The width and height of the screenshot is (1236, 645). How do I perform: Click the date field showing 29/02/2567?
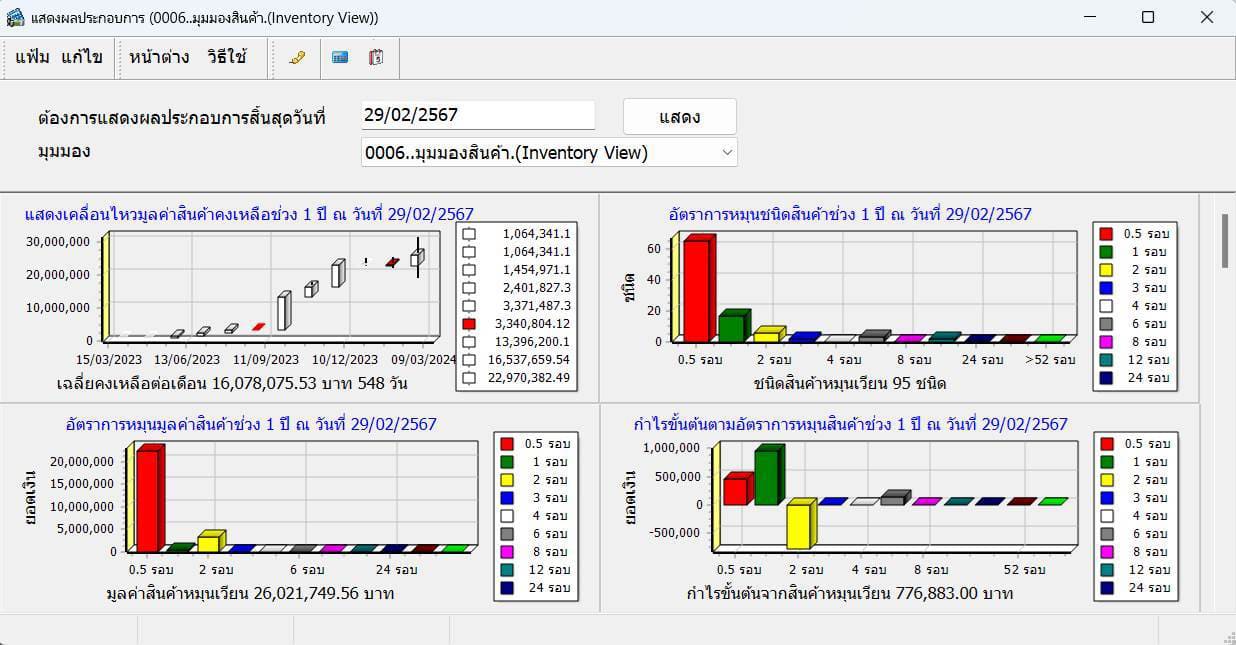pos(478,114)
